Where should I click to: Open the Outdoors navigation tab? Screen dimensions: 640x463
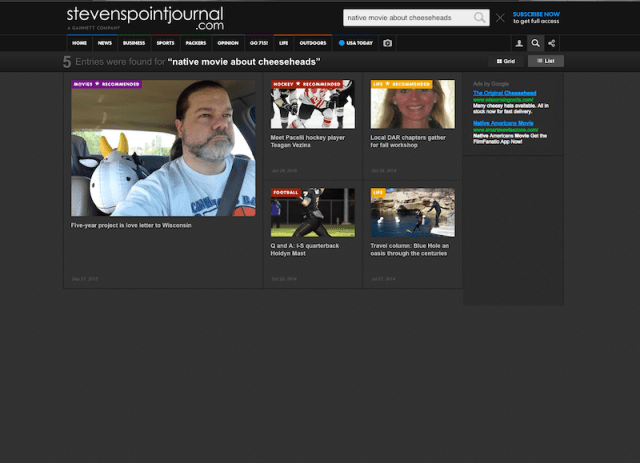click(x=313, y=43)
